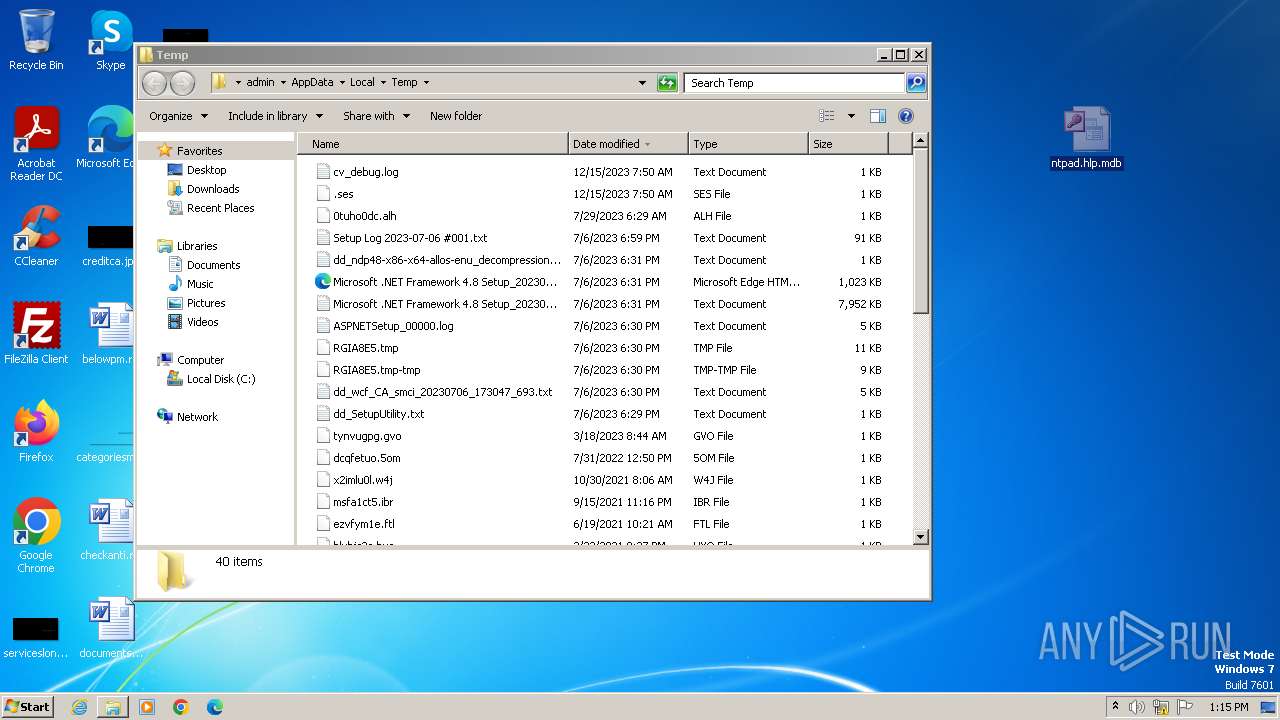This screenshot has height=720, width=1280.
Task: Select Music library in navigation pane
Action: click(200, 284)
